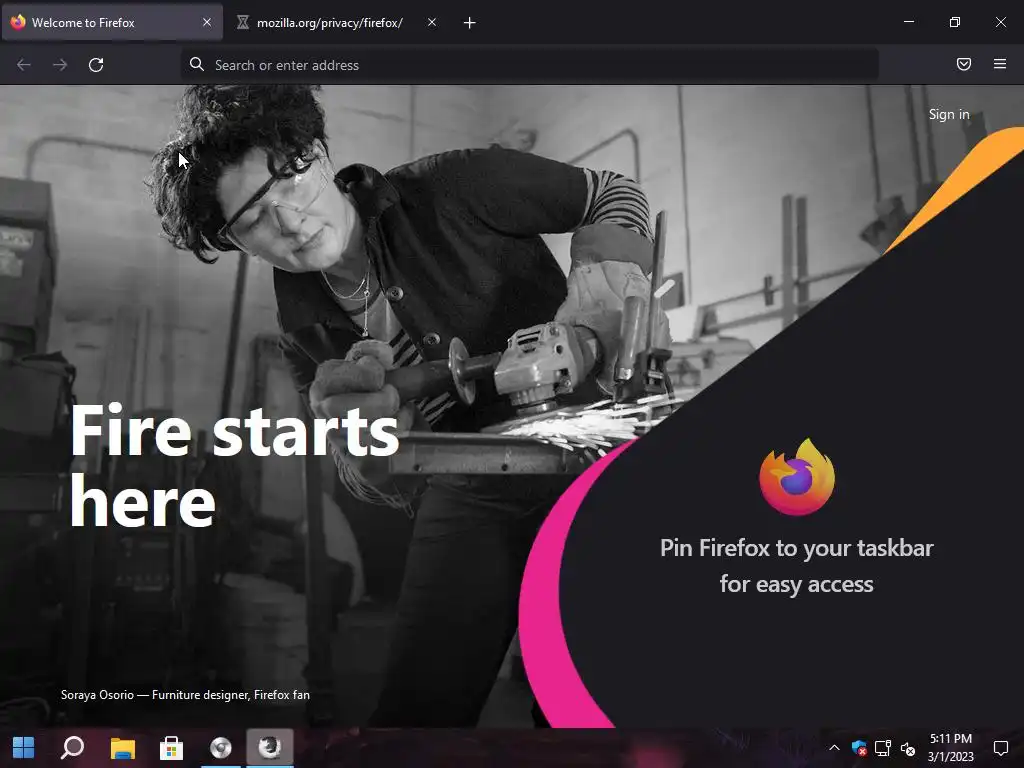Click the Firefox logo on the welcome panel
1024x768 pixels.
(x=797, y=477)
